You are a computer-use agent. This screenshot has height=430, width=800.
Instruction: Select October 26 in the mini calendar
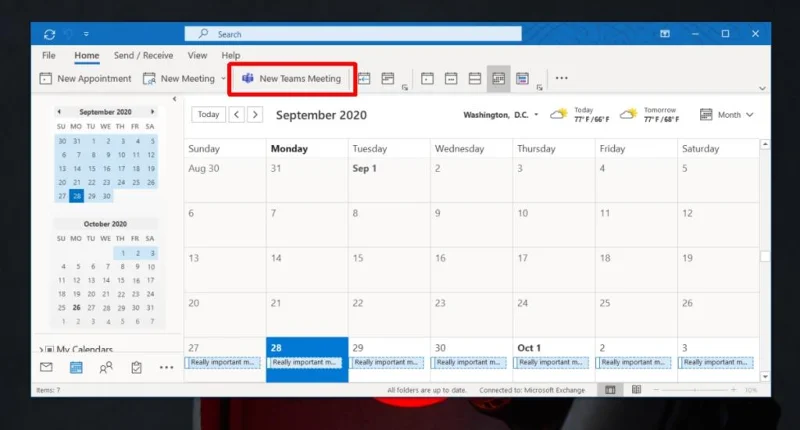click(x=77, y=308)
